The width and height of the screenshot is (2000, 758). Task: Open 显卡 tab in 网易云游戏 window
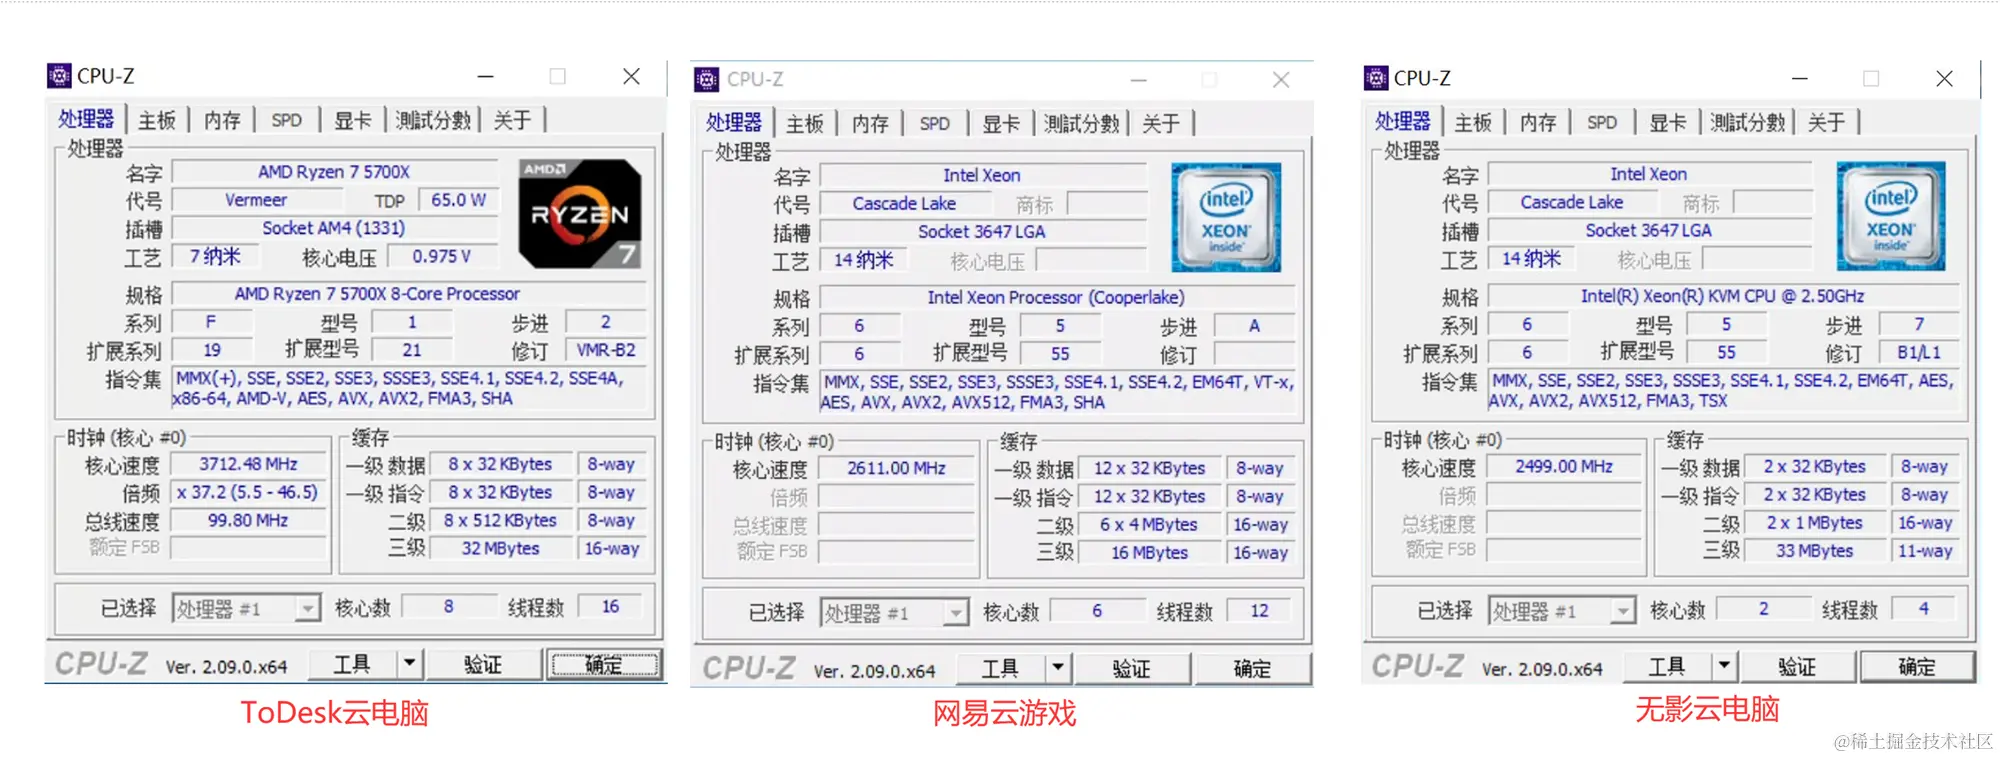[x=1000, y=124]
